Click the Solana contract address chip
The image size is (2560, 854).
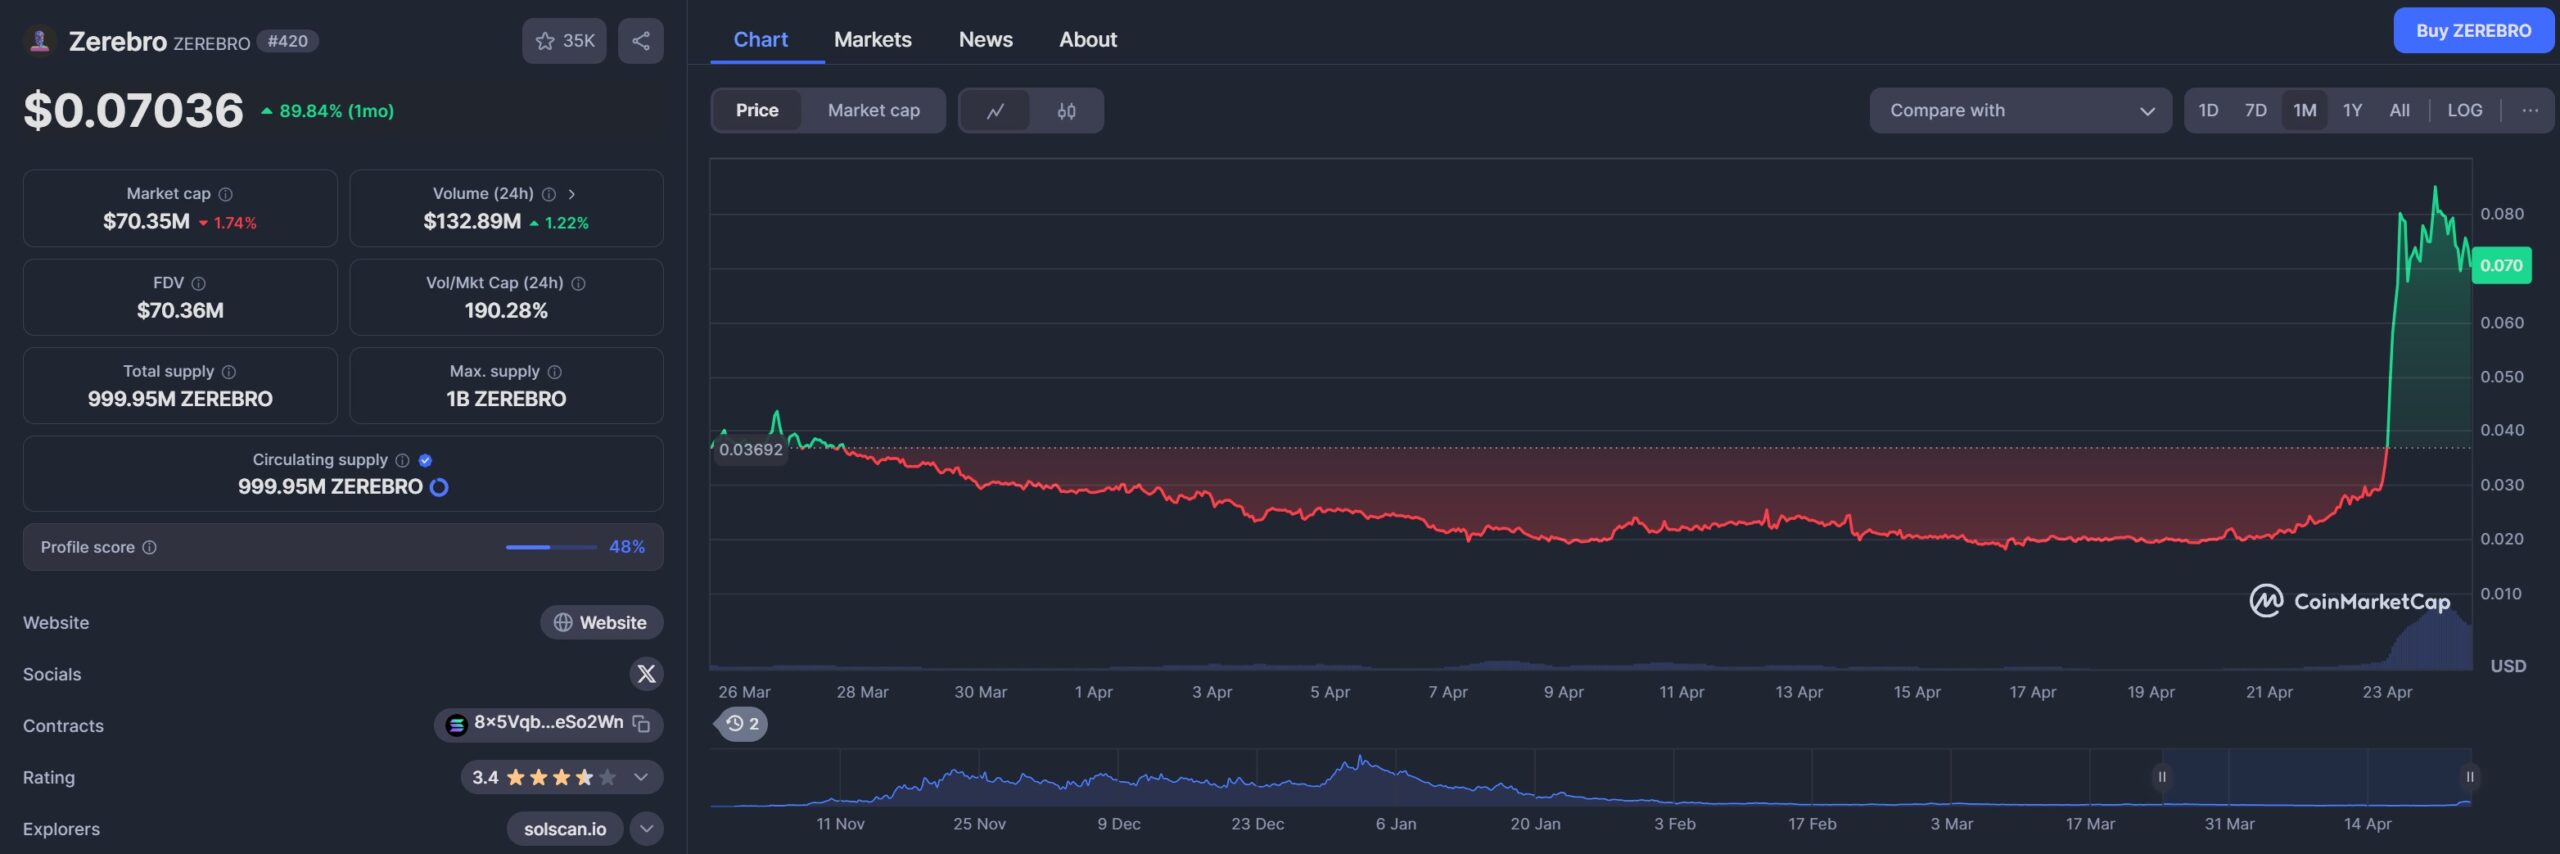(548, 724)
